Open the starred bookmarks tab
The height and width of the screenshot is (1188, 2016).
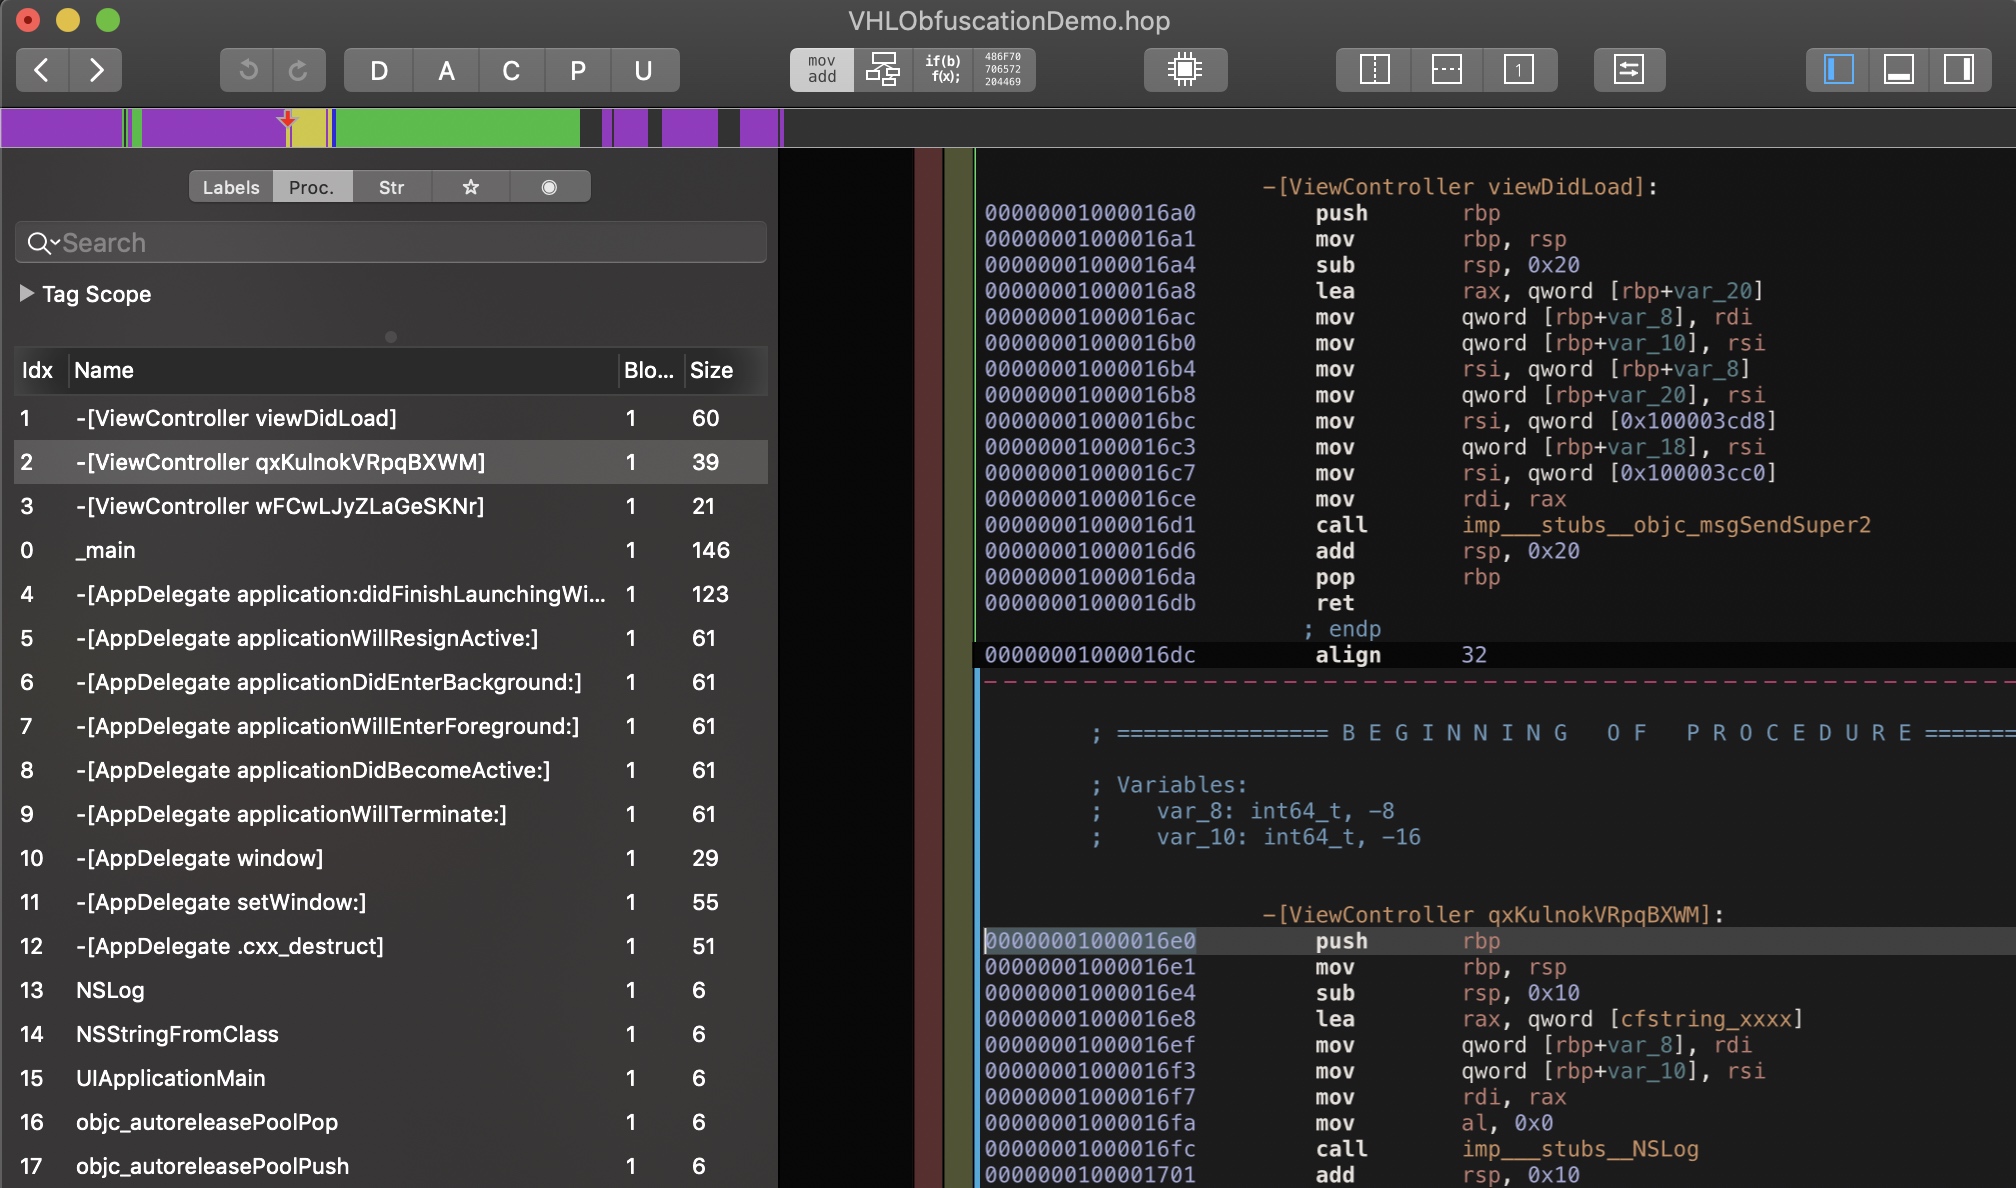point(470,187)
